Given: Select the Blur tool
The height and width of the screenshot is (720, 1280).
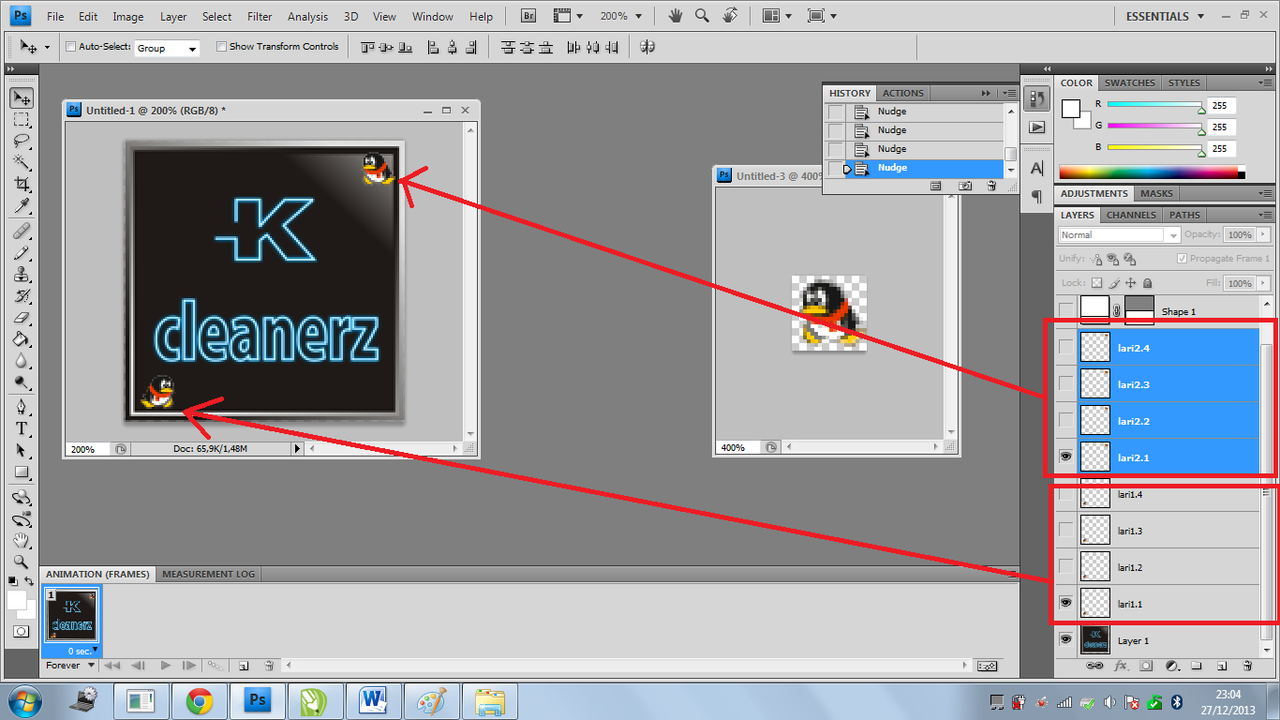Looking at the screenshot, I should (22, 361).
